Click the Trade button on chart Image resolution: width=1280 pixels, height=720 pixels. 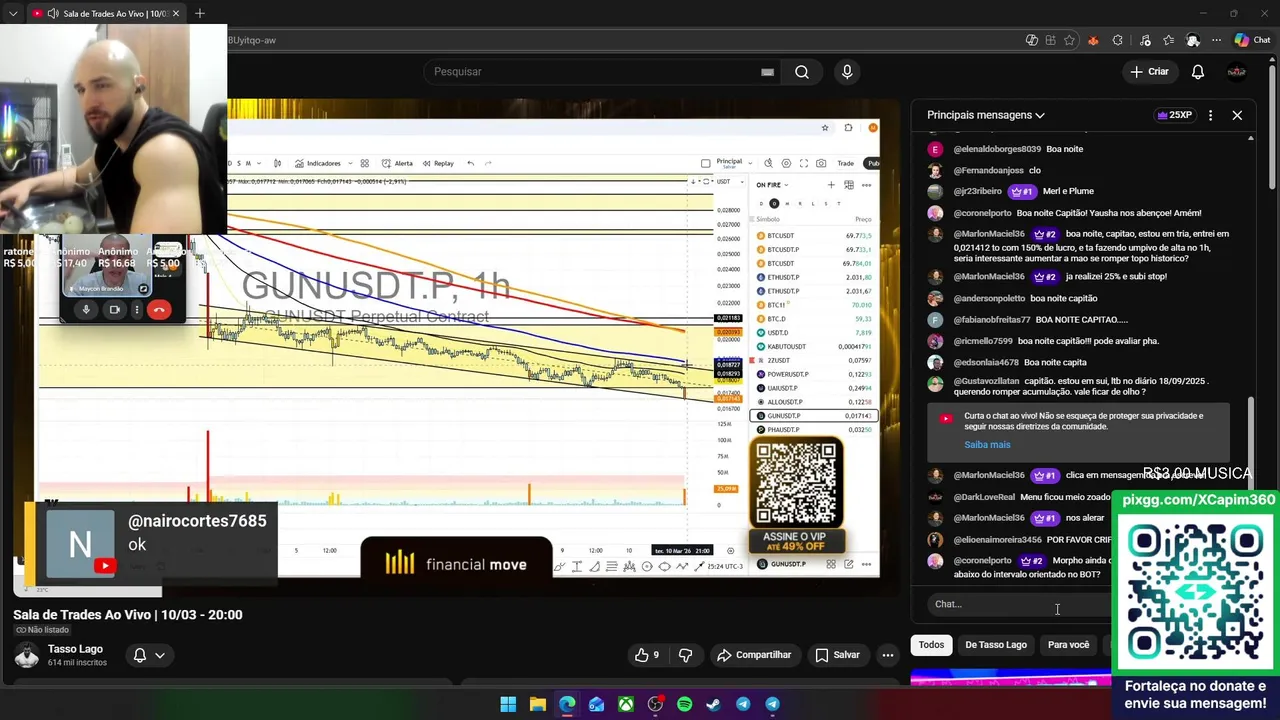[x=846, y=163]
